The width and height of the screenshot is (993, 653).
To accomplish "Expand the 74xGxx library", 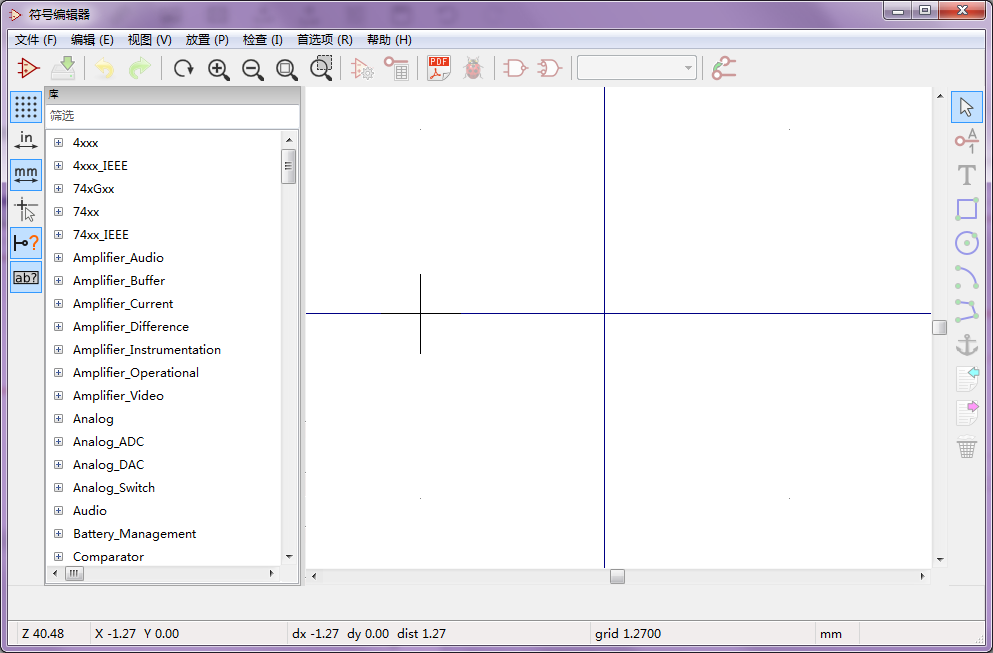I will [58, 189].
